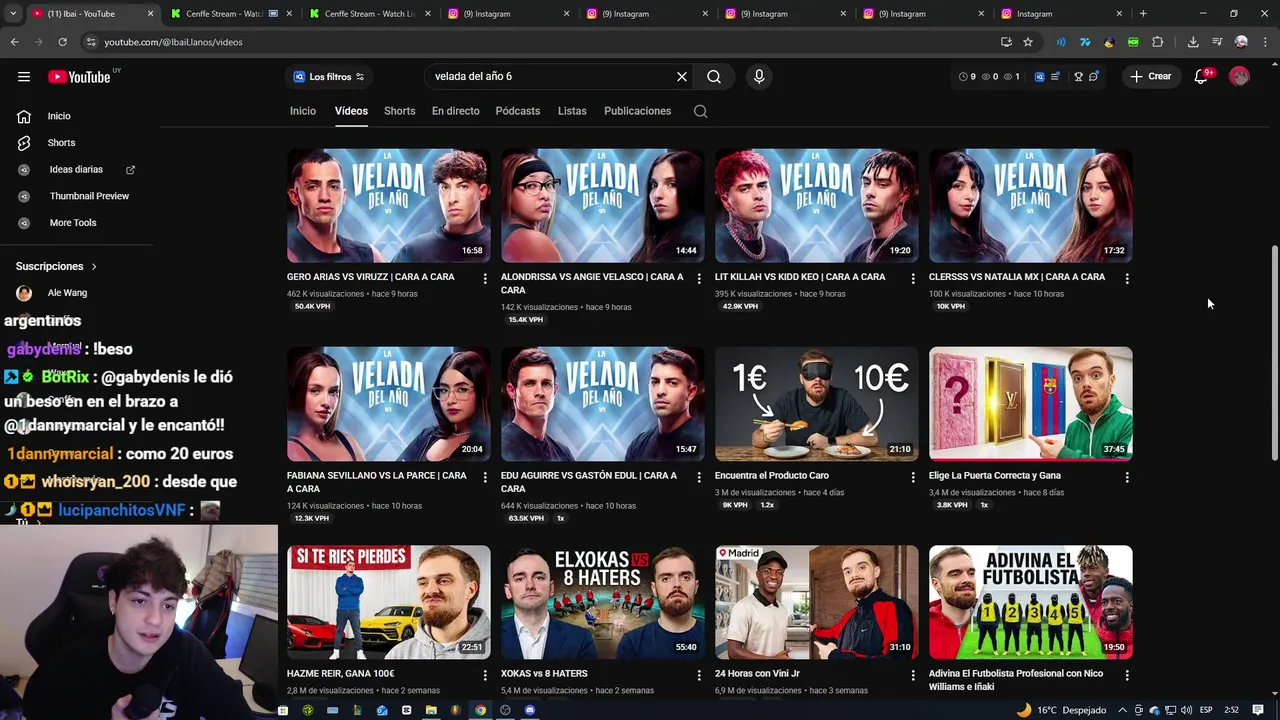Click the title 'XOKAS vs 8 HATERS'
The height and width of the screenshot is (720, 1280).
pos(544,674)
